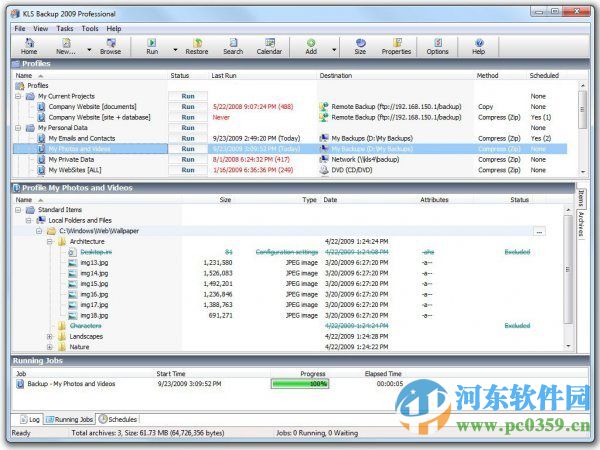Select the Items side tab
The height and width of the screenshot is (450, 600).
click(581, 198)
